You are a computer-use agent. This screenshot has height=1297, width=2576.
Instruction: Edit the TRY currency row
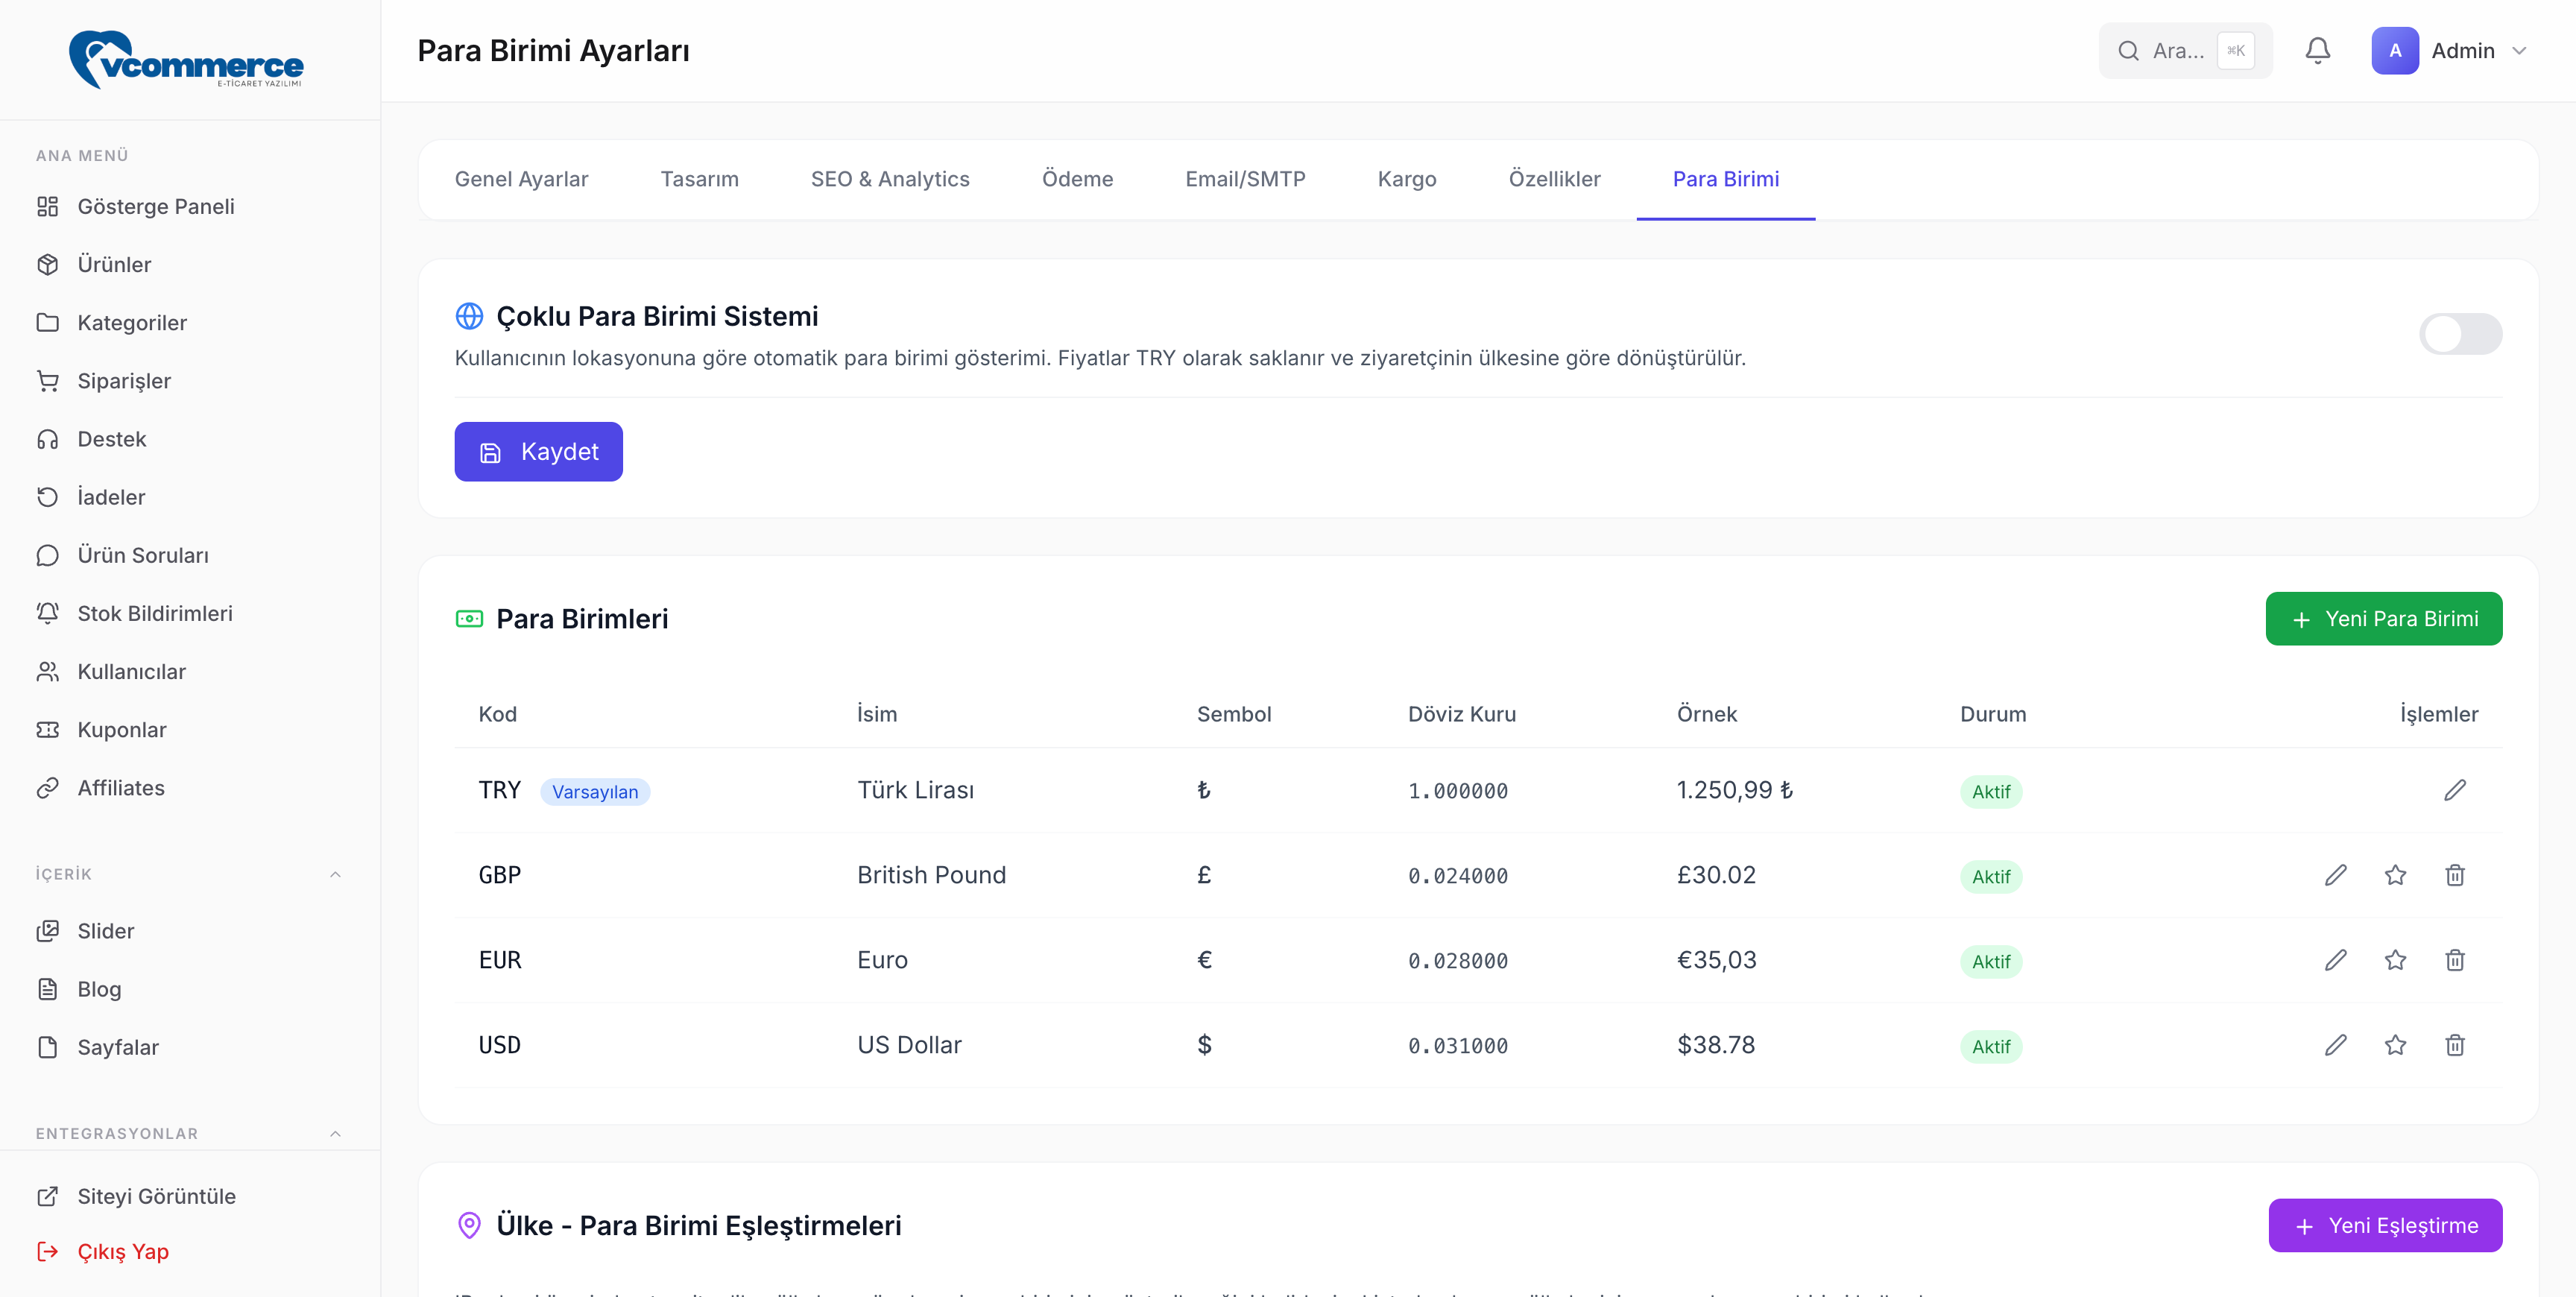tap(2454, 790)
